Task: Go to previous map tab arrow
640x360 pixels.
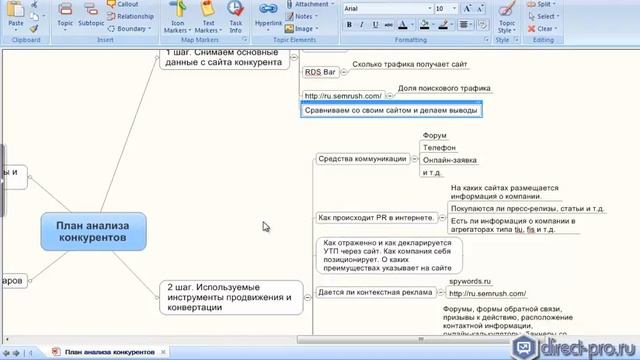Action: (6, 353)
